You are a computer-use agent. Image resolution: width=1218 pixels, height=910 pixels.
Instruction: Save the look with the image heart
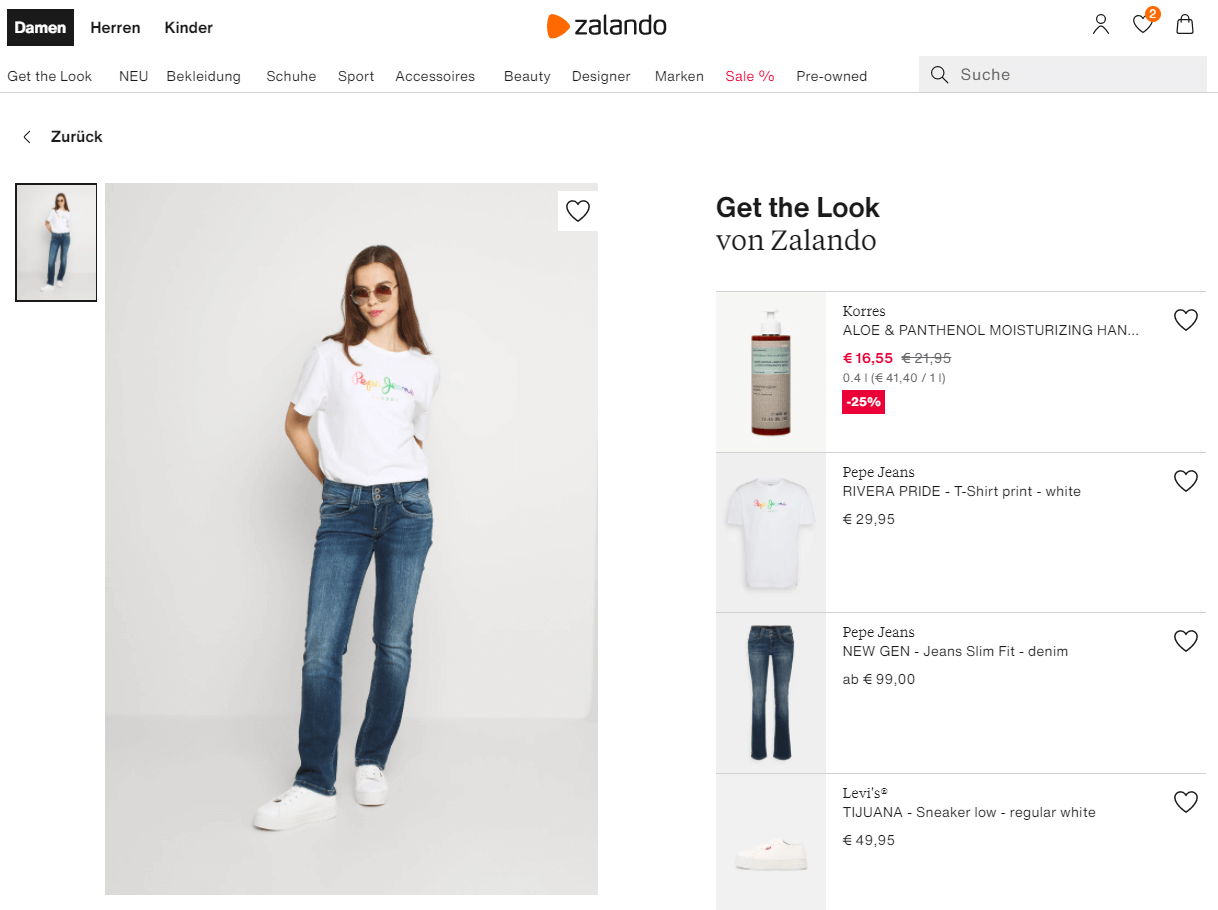click(578, 211)
